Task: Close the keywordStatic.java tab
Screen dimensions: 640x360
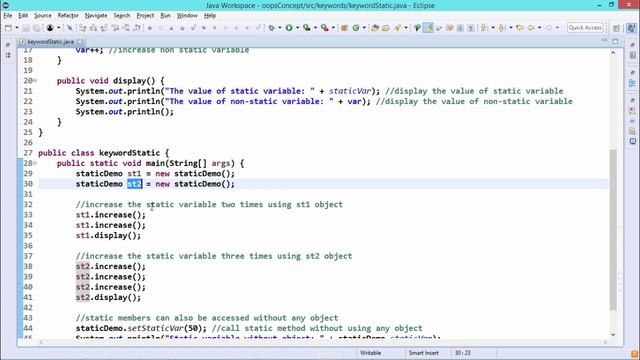Action: tap(80, 42)
